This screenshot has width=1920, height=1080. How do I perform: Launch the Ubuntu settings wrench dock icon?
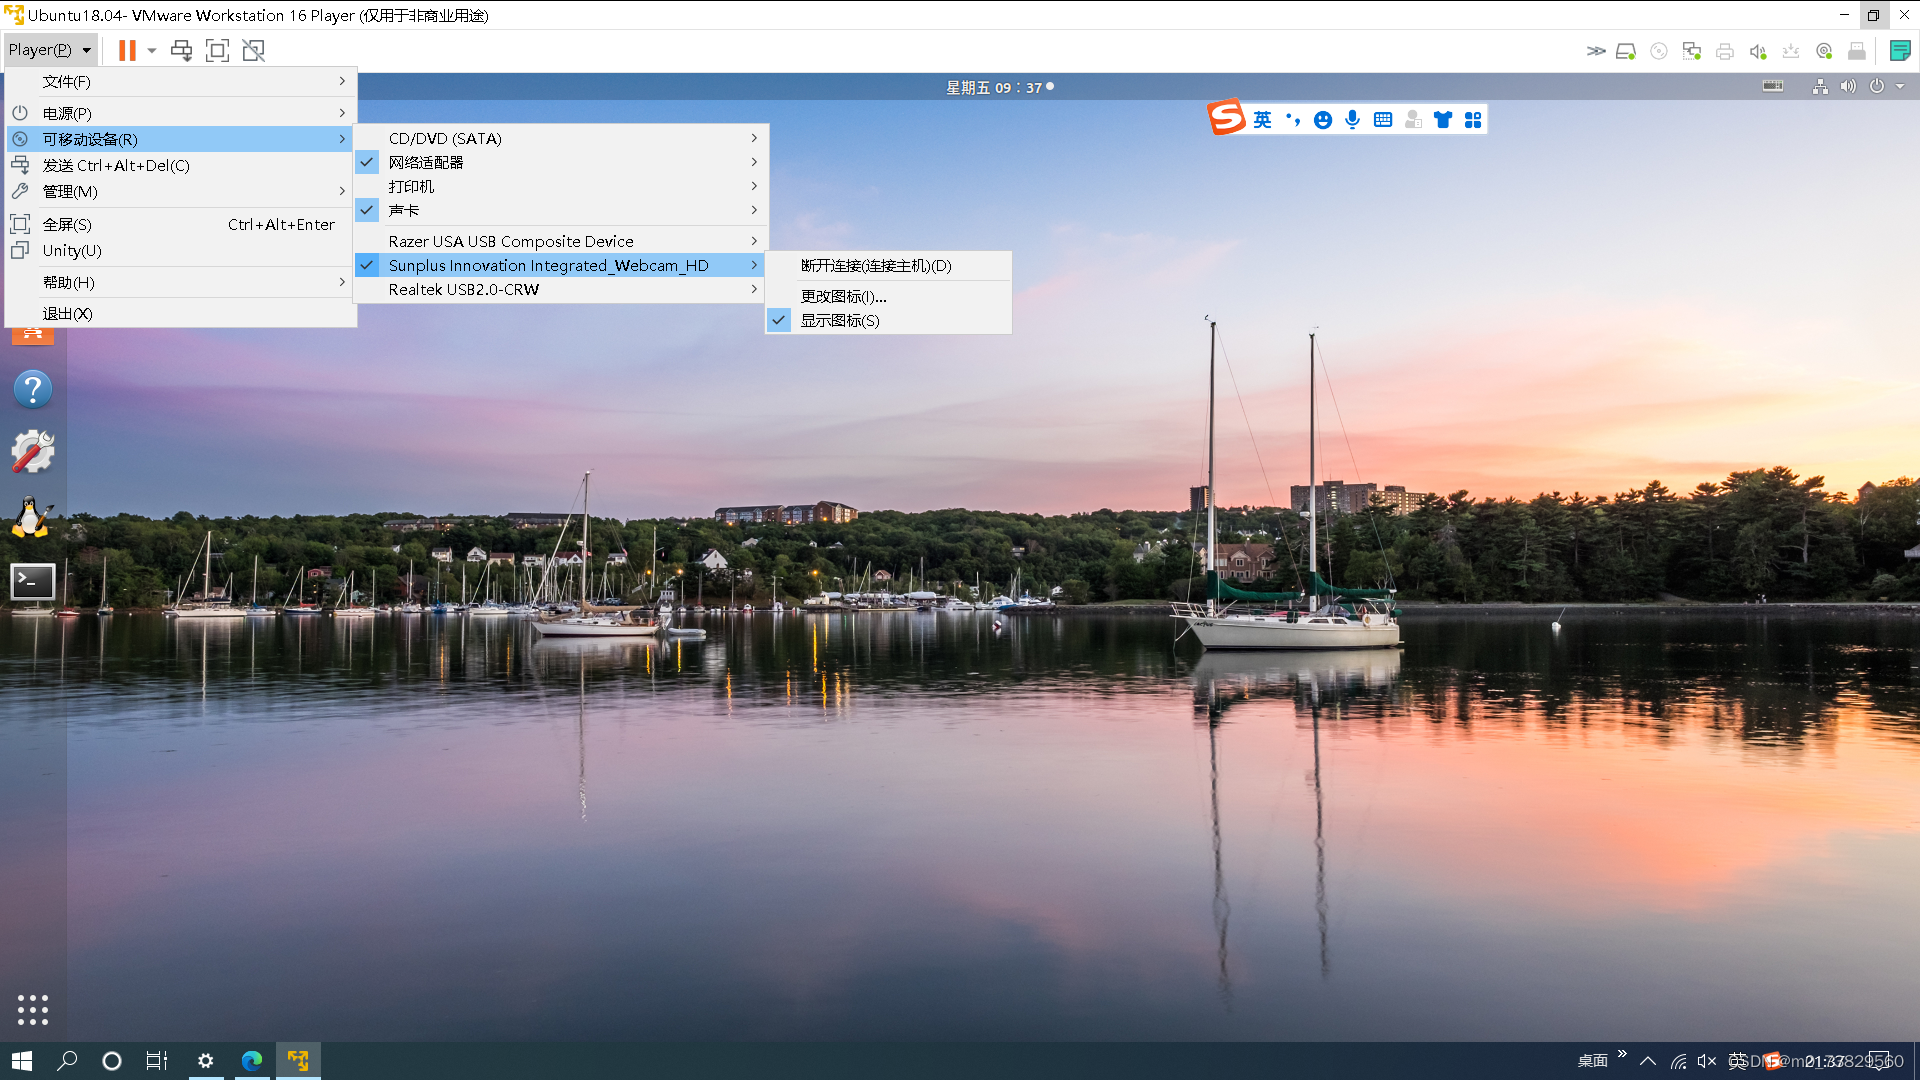click(x=33, y=452)
